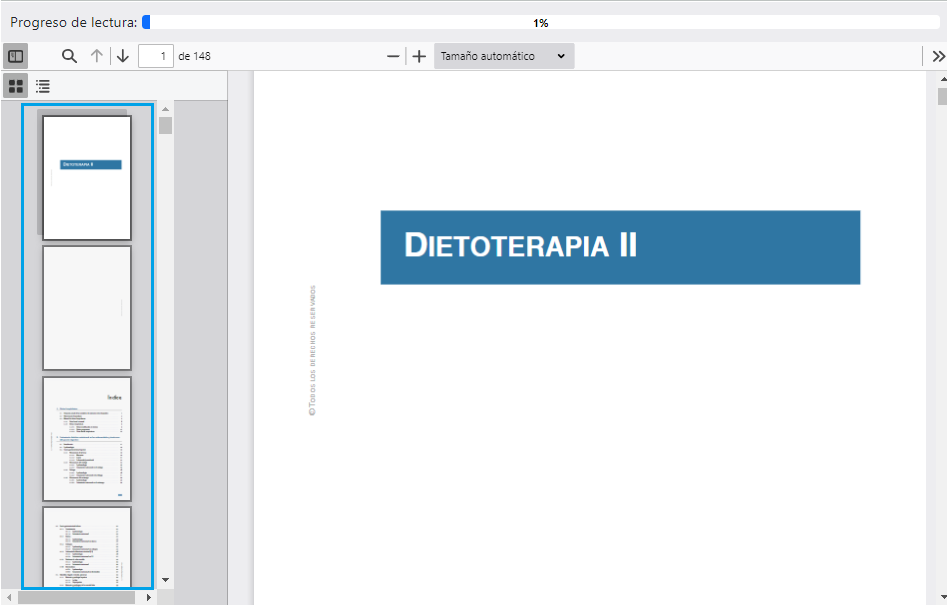The width and height of the screenshot is (947, 605).
Task: Select the first page thumbnail Dietoterapia II
Action: (x=87, y=177)
